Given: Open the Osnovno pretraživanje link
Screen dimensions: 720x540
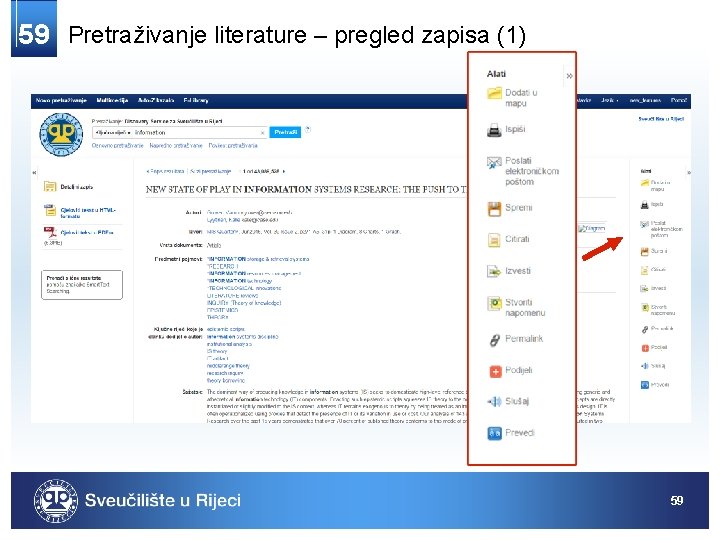Looking at the screenshot, I should (118, 146).
